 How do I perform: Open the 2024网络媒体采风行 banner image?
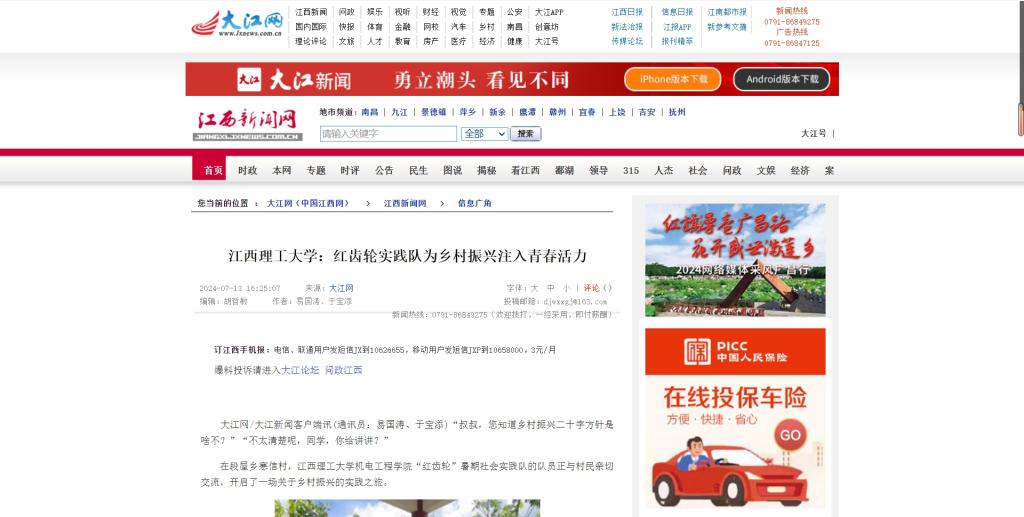735,260
